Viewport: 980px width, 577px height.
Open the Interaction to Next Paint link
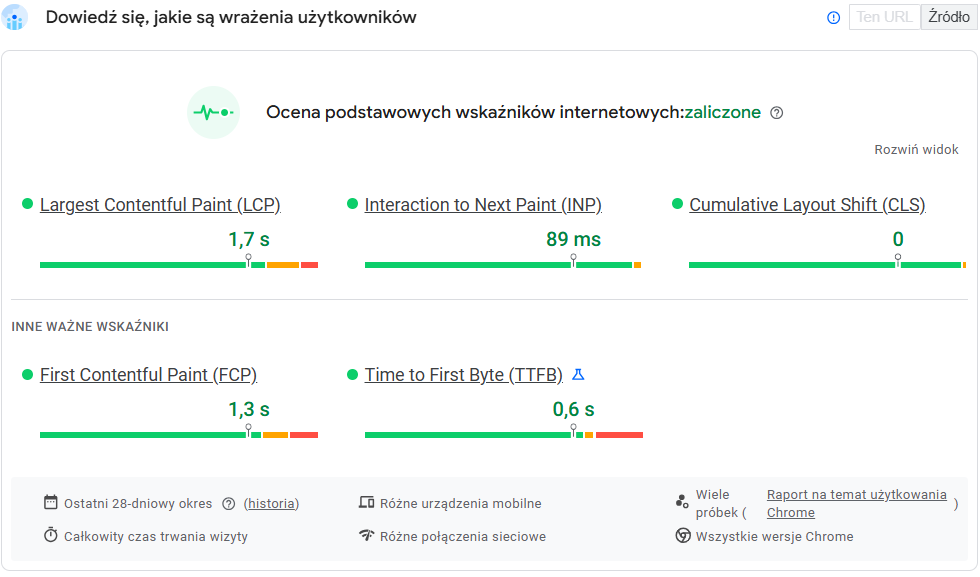pyautogui.click(x=484, y=204)
